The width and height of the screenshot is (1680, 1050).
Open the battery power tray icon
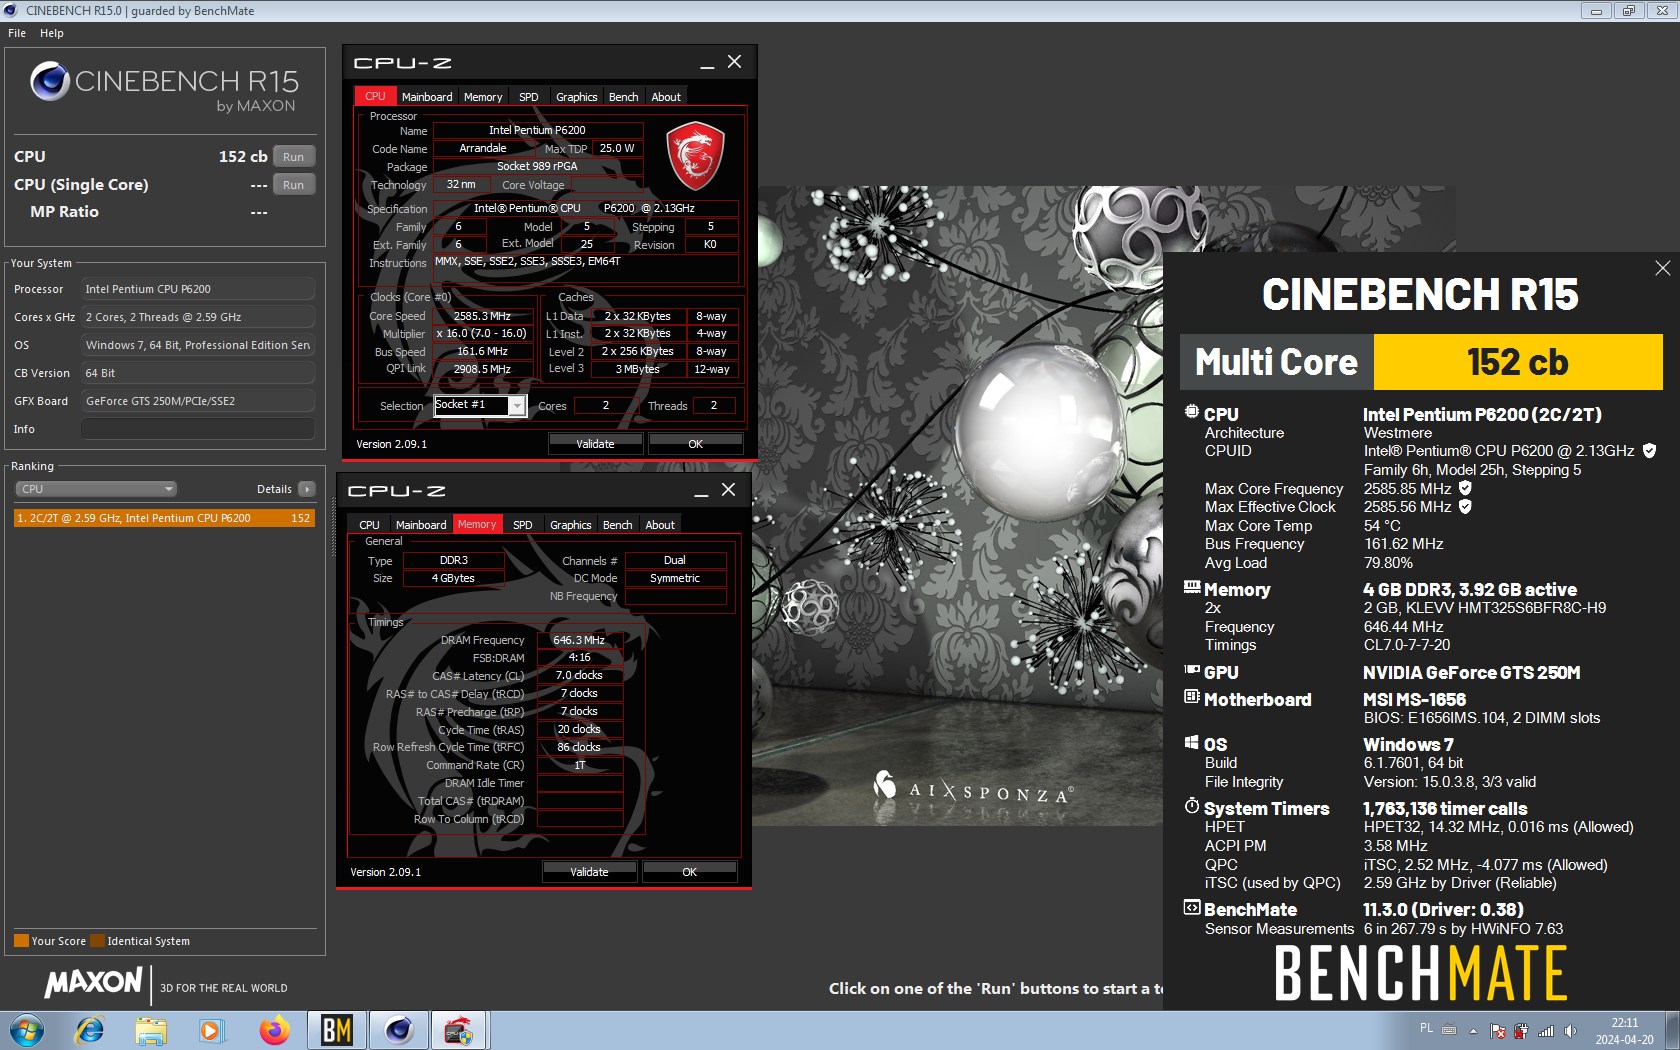pos(1521,1030)
